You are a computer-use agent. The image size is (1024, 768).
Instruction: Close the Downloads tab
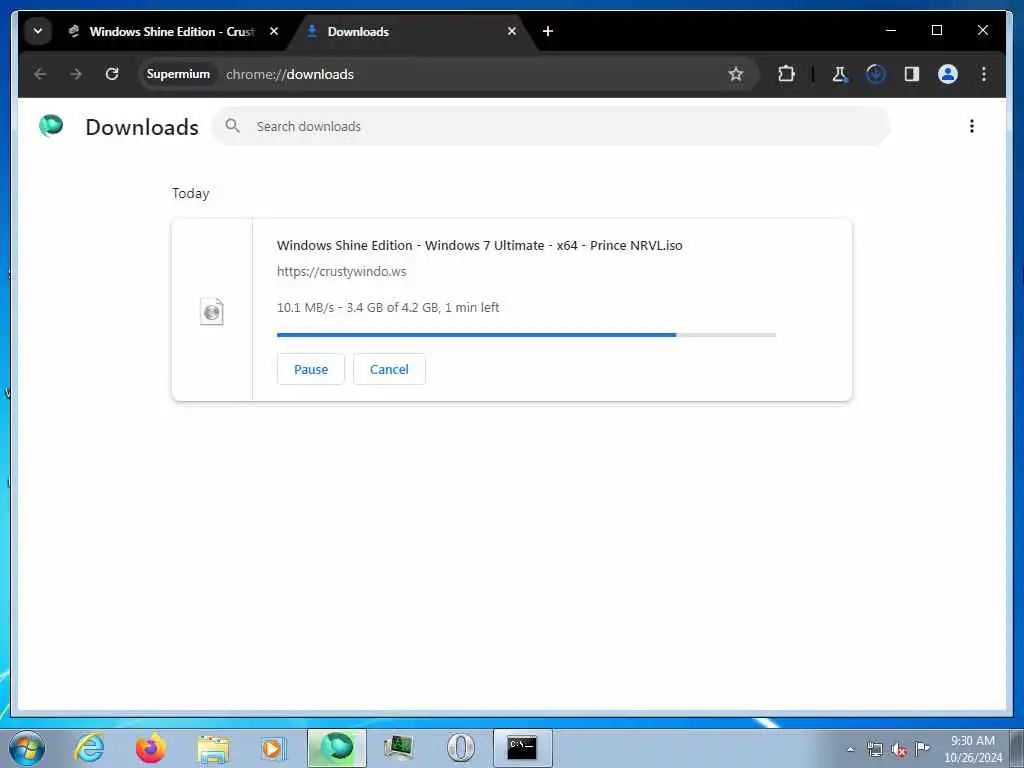tap(511, 31)
